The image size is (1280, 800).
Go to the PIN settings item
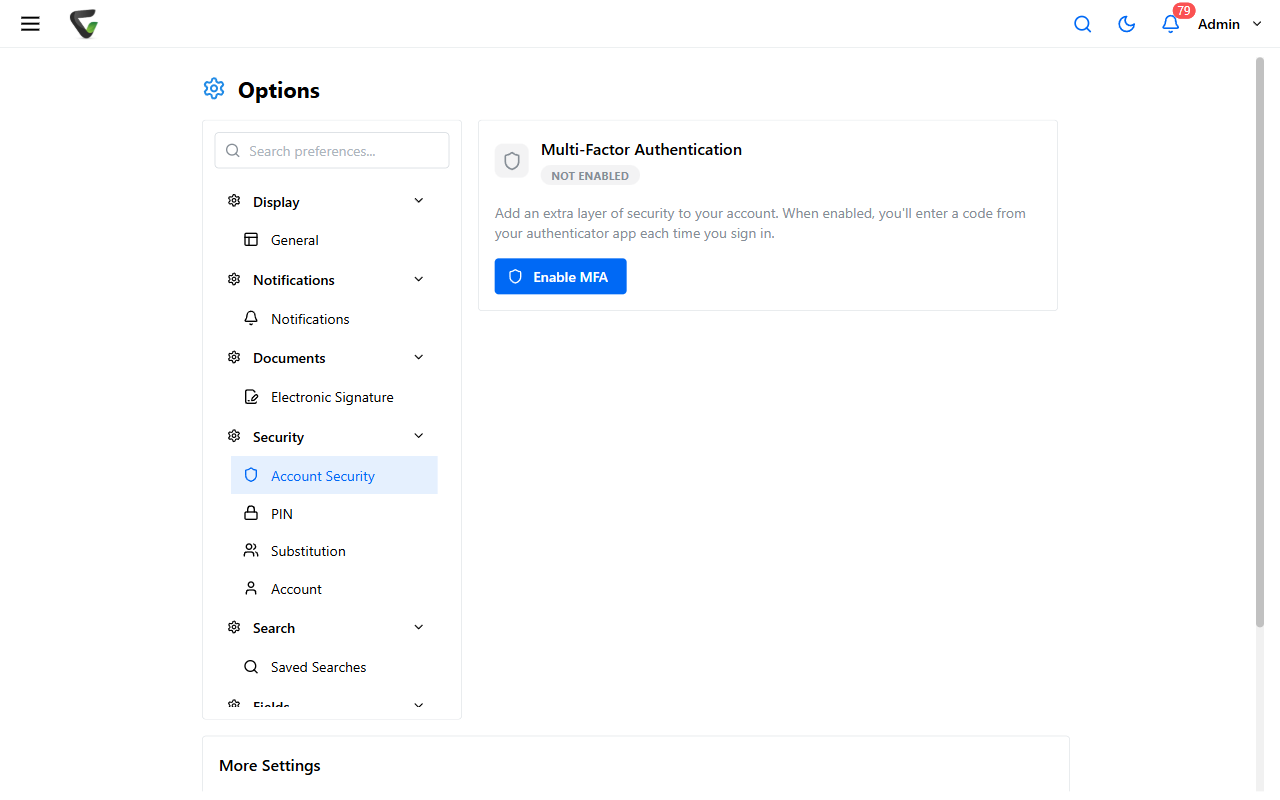coord(334,513)
